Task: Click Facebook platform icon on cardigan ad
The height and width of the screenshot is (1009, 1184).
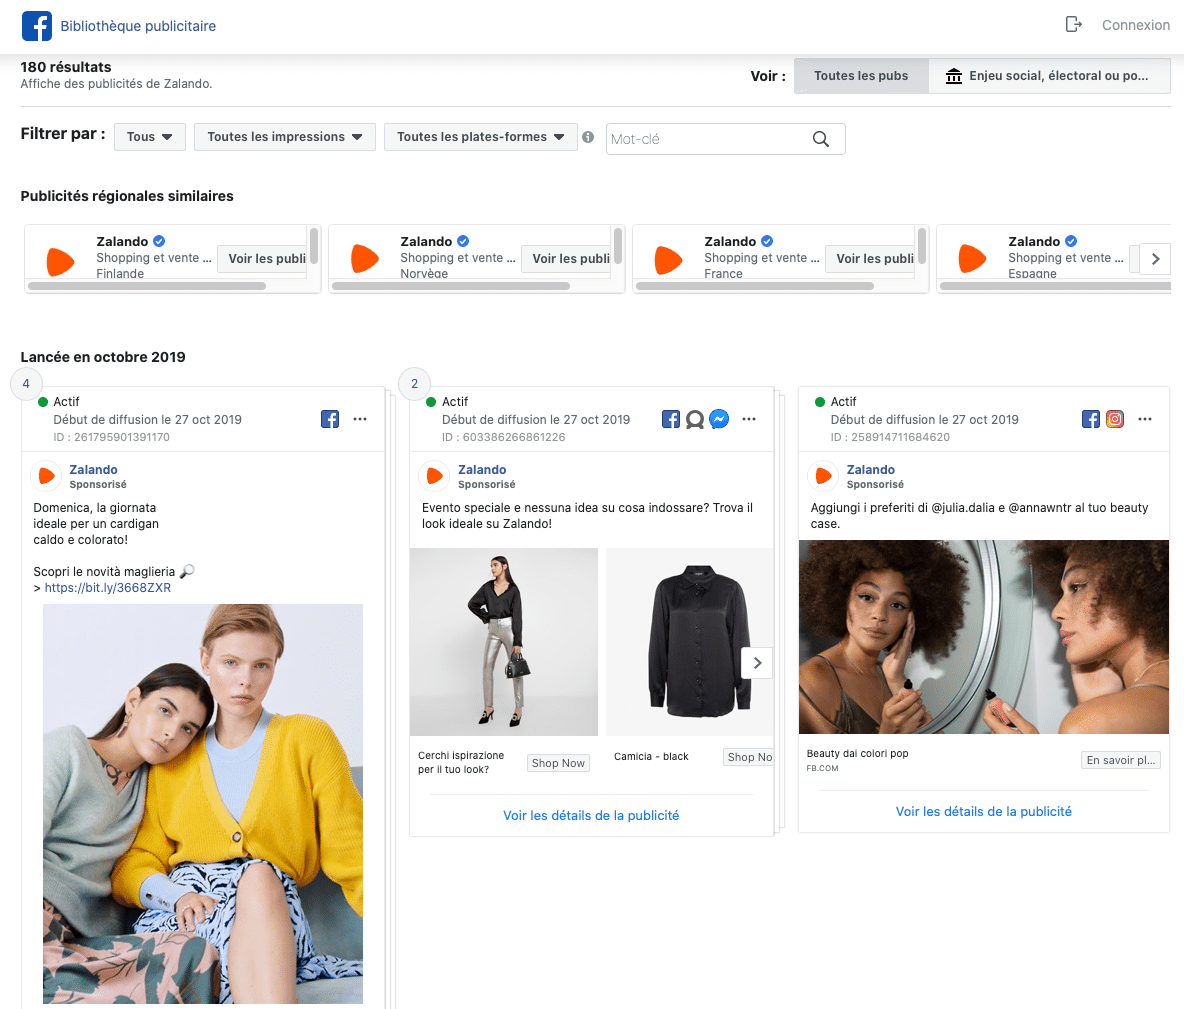Action: pyautogui.click(x=330, y=419)
